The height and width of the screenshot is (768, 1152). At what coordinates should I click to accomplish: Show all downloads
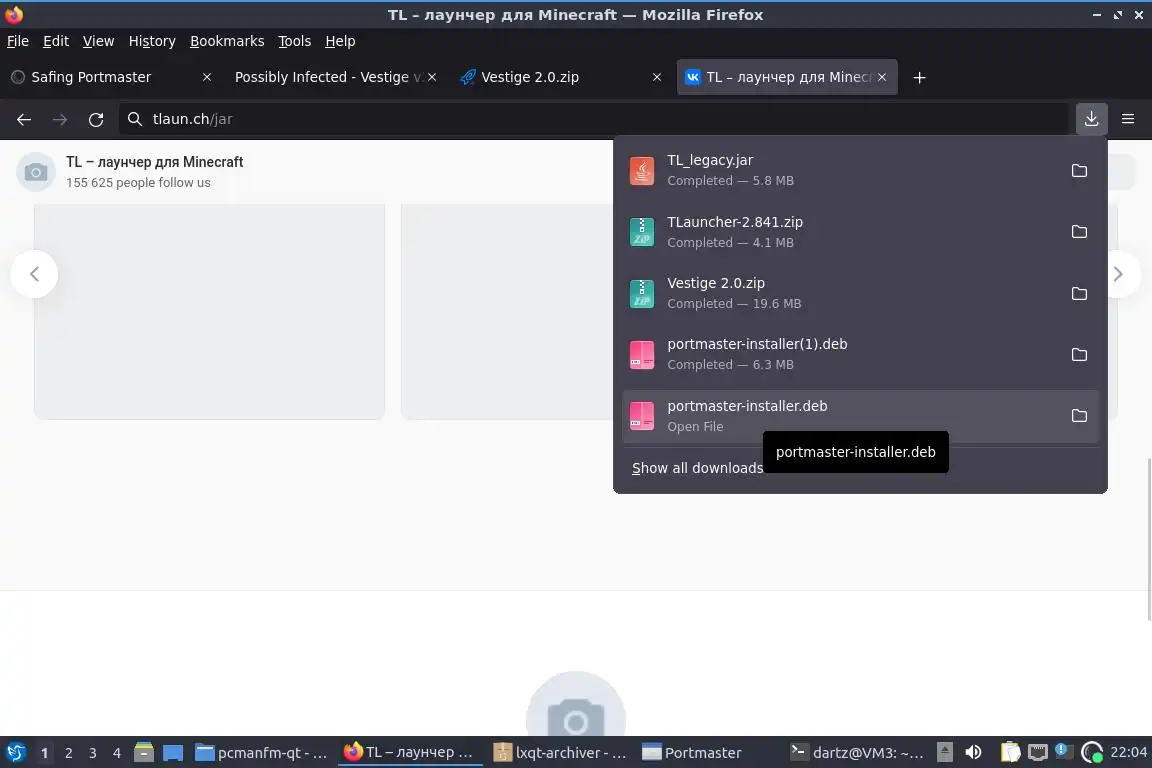coord(696,468)
